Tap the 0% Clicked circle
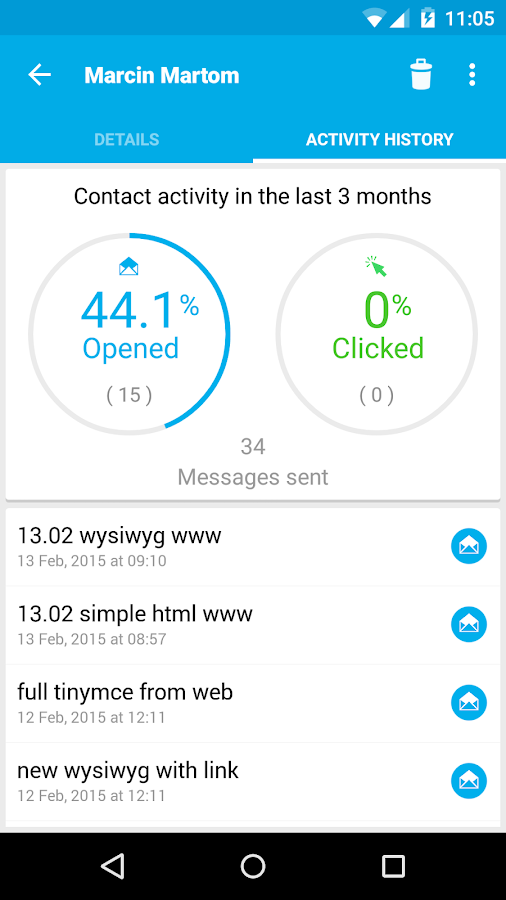 coord(376,333)
